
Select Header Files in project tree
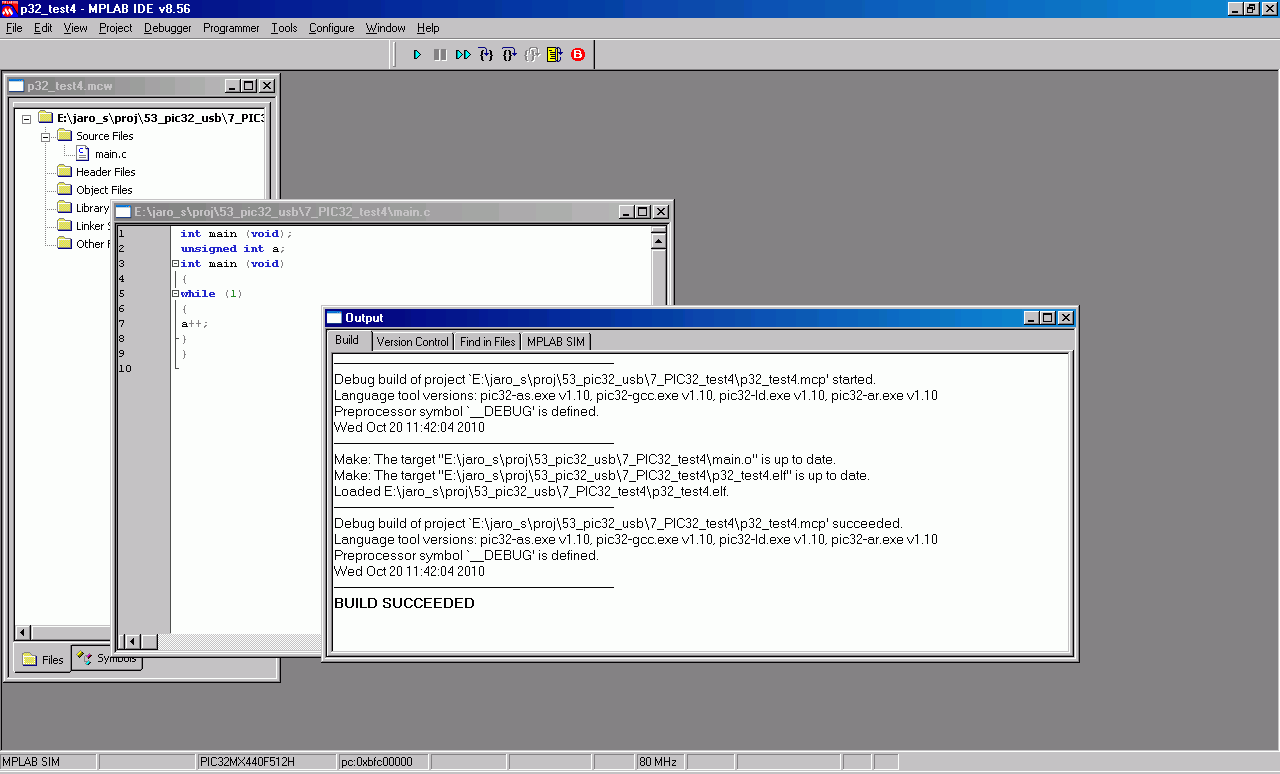click(106, 172)
